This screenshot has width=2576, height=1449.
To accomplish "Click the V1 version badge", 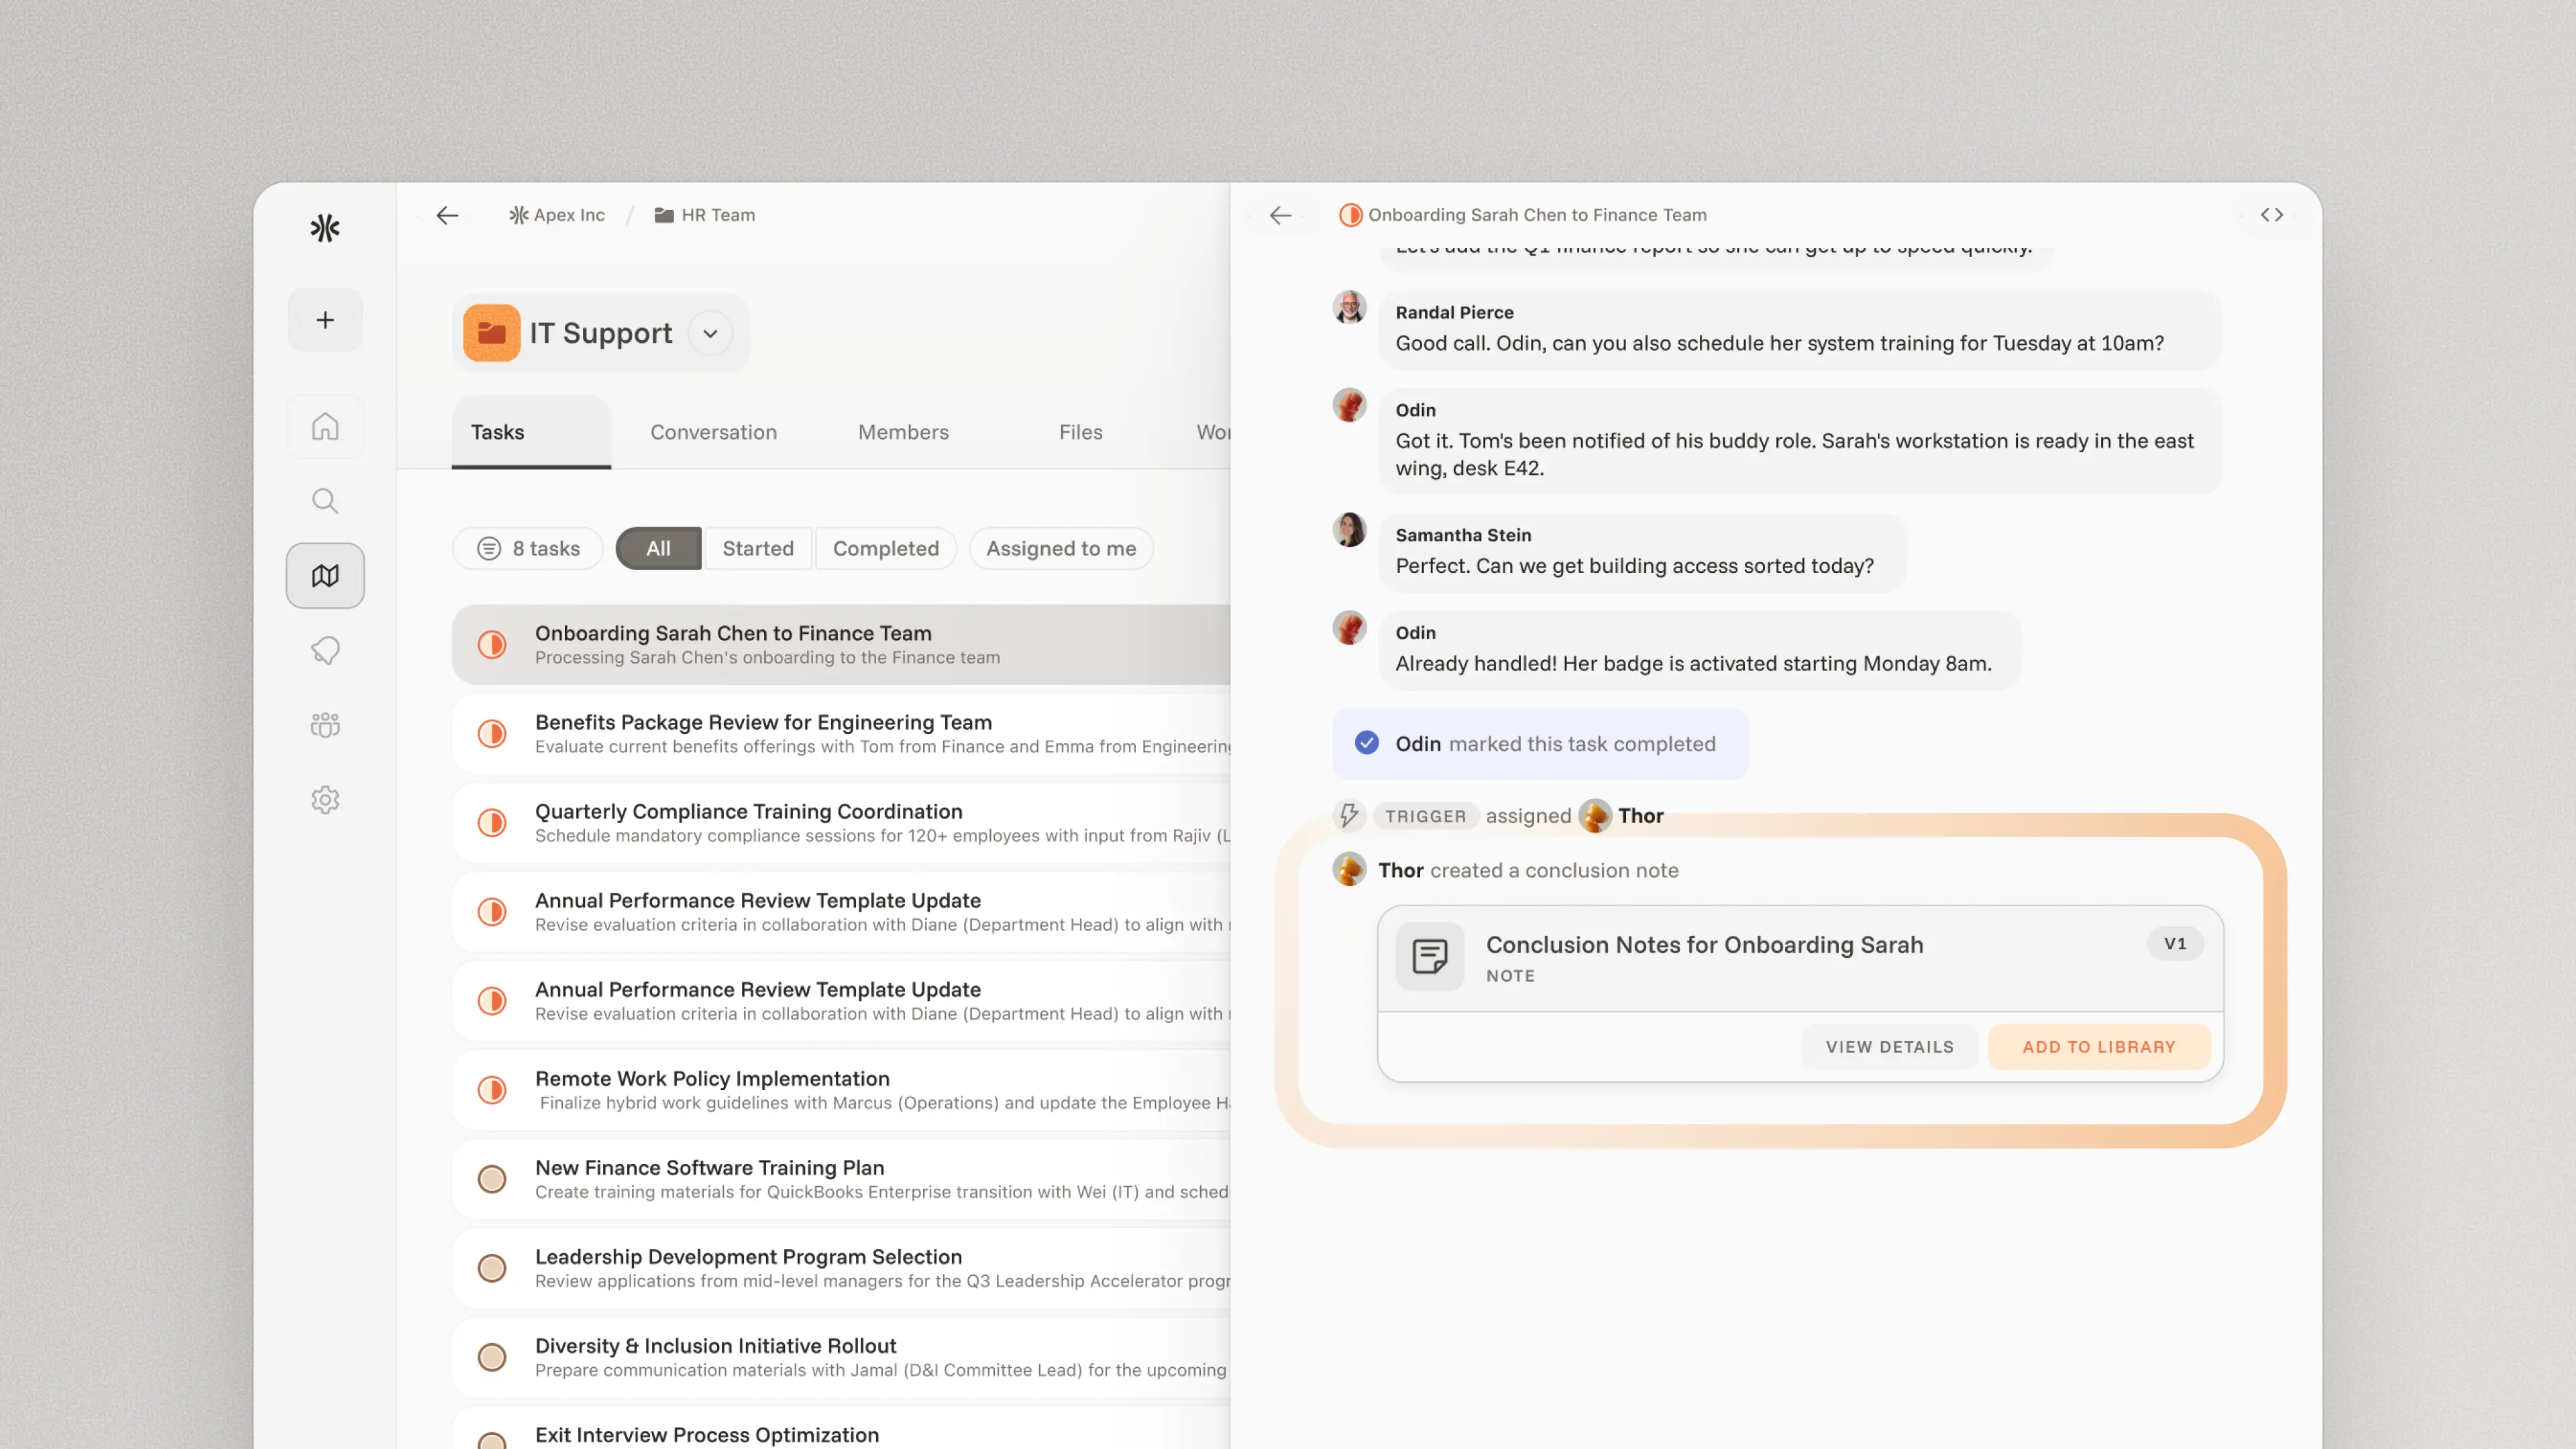I will (2175, 944).
